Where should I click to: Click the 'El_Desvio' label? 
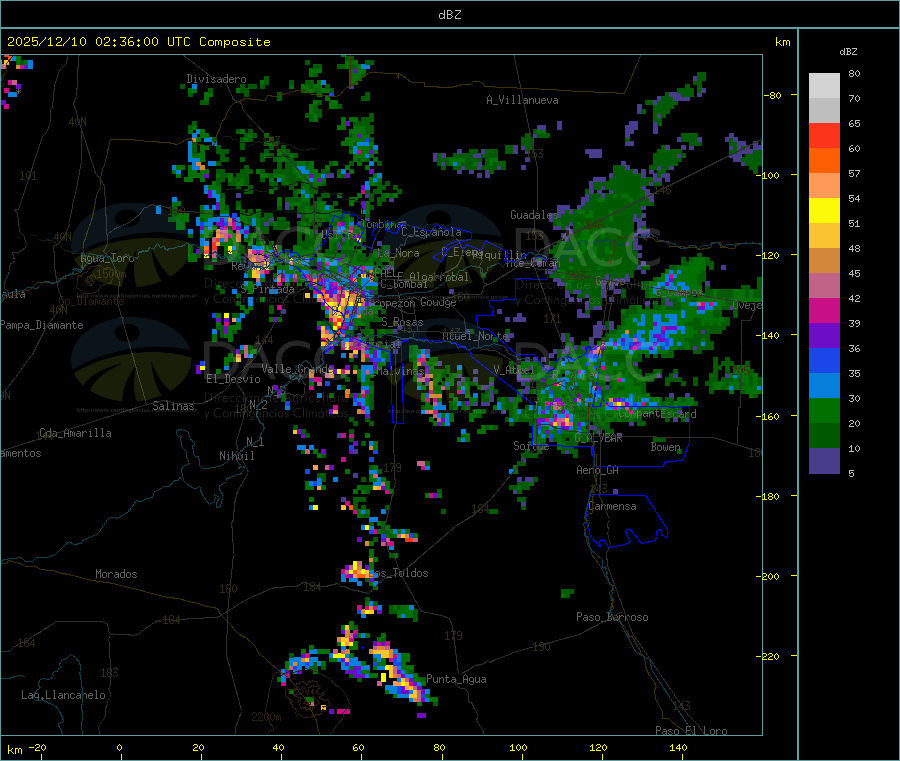pos(234,379)
